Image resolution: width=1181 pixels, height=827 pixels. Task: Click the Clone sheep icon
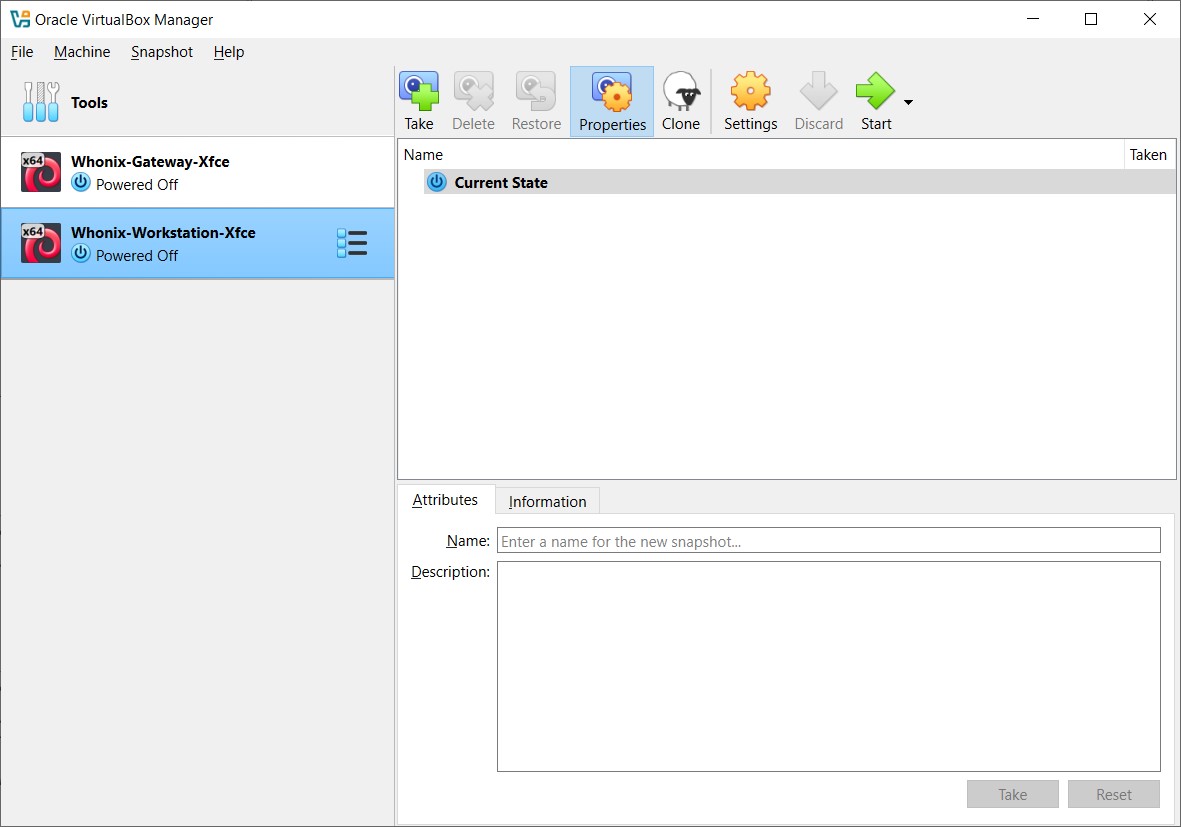(x=681, y=92)
